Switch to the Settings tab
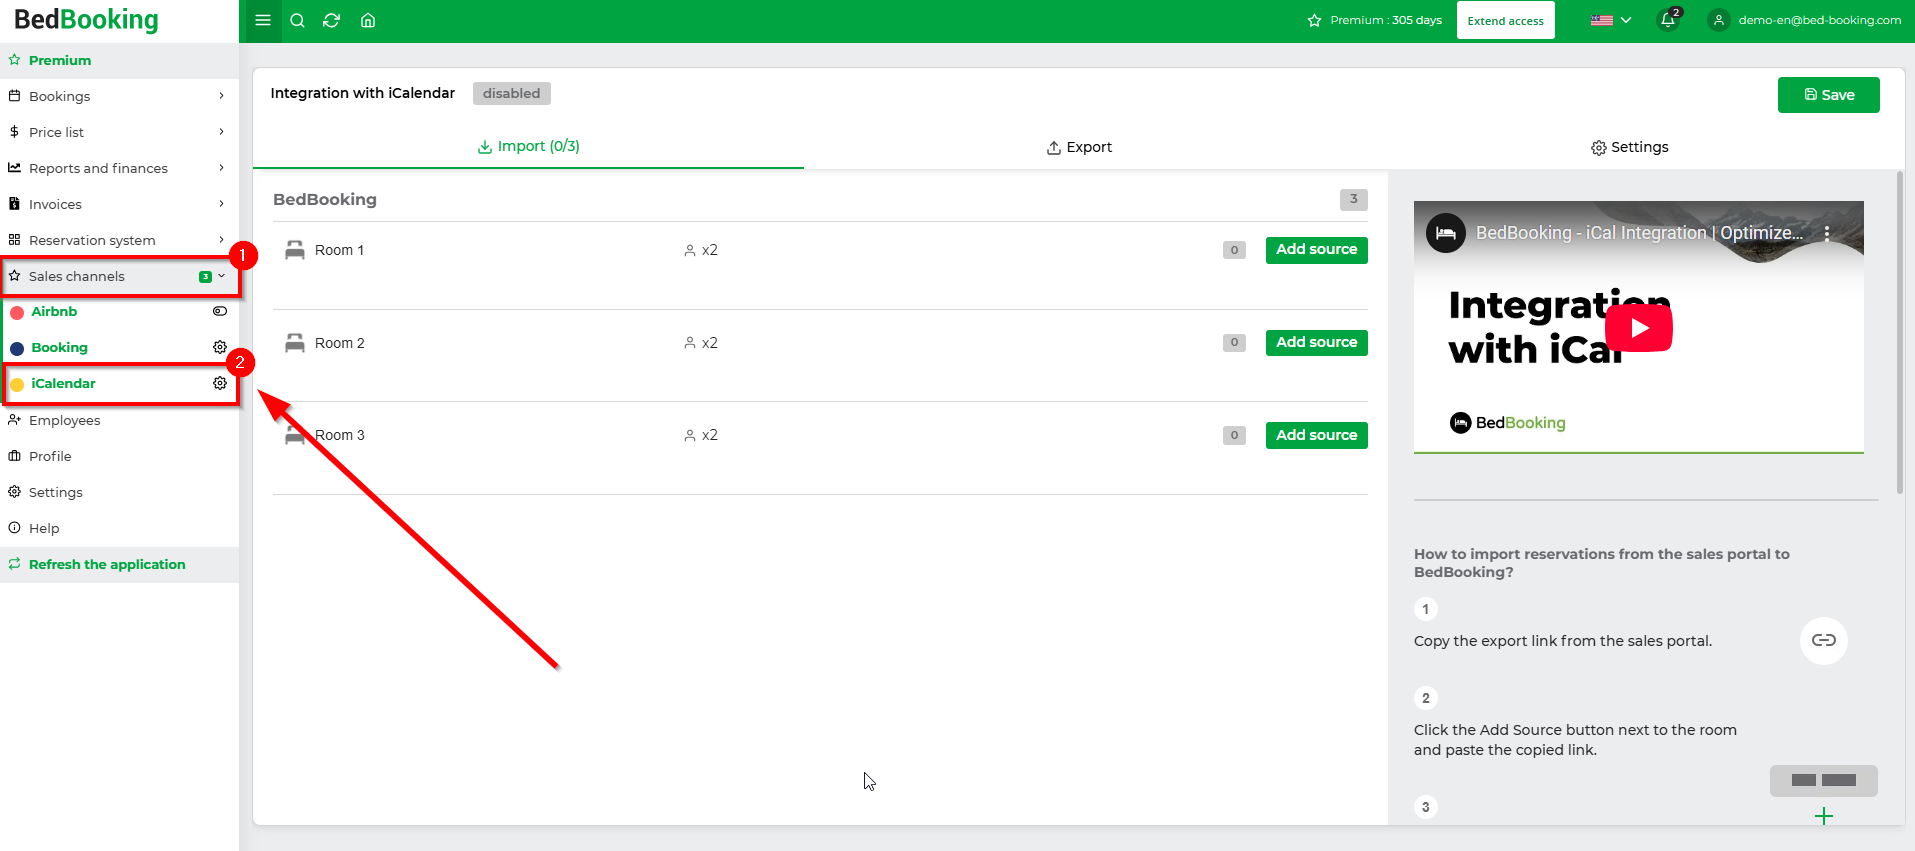1915x851 pixels. tap(1629, 147)
